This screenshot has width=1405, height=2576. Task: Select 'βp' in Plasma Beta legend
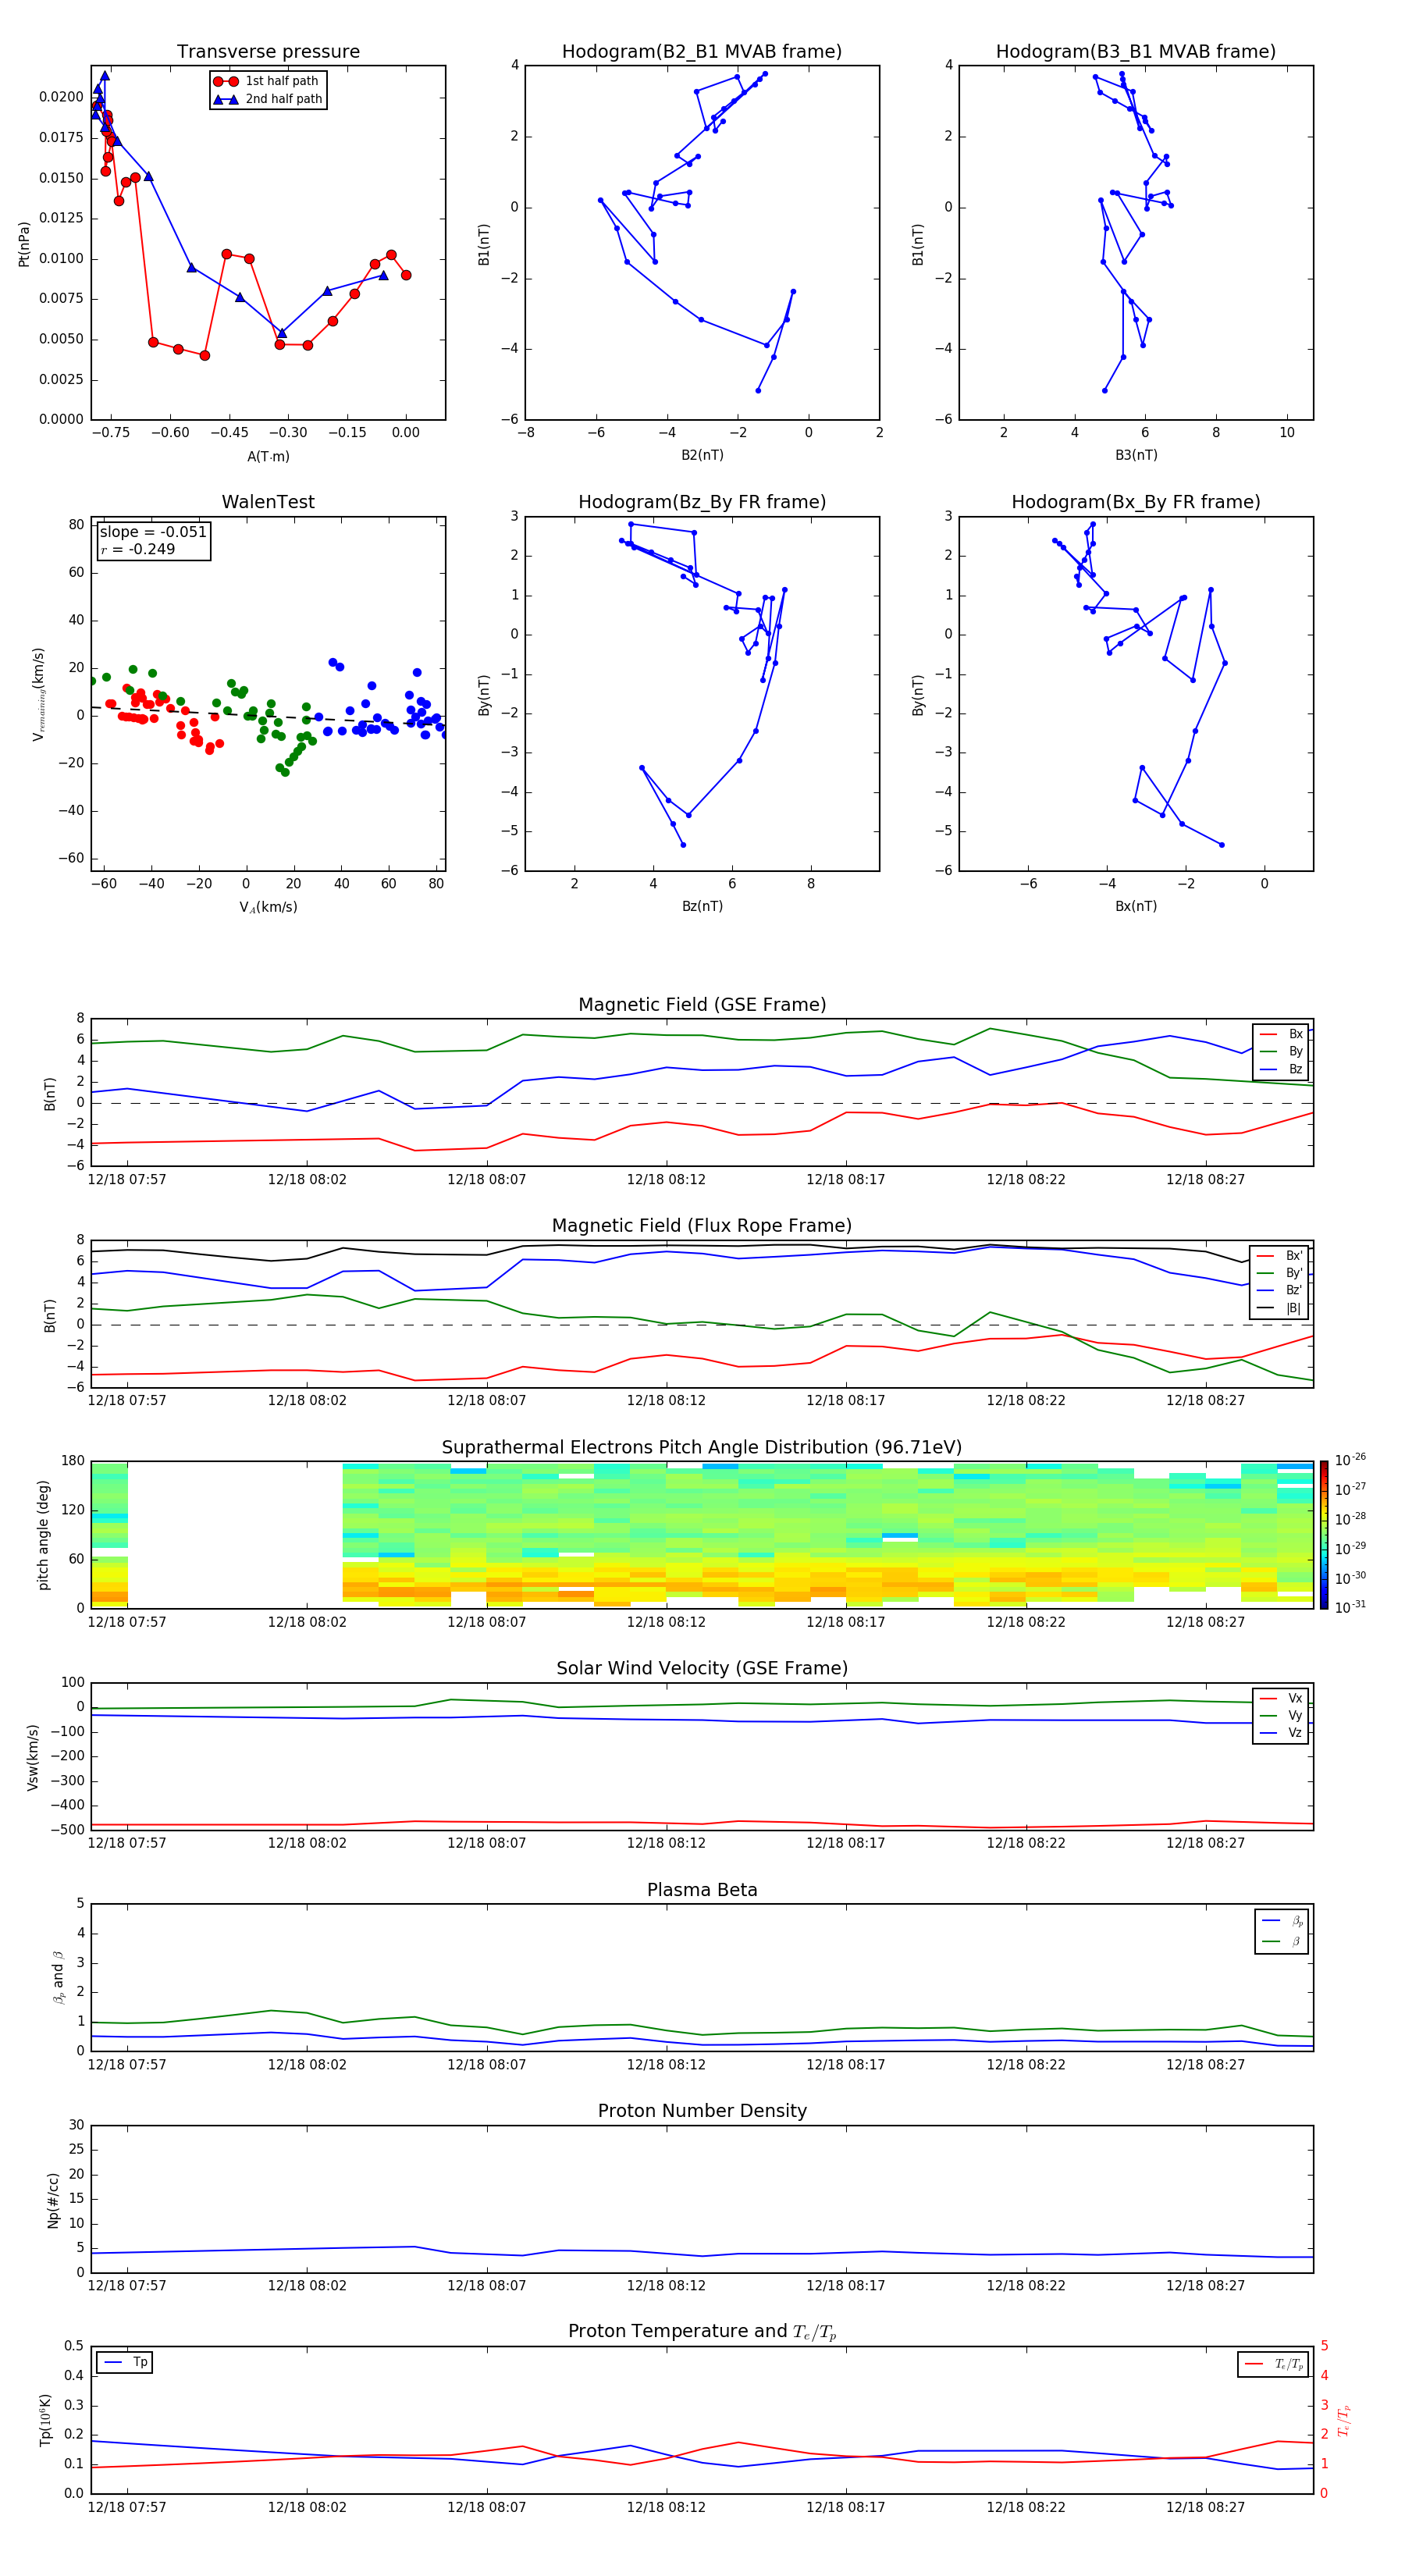pos(1282,1921)
